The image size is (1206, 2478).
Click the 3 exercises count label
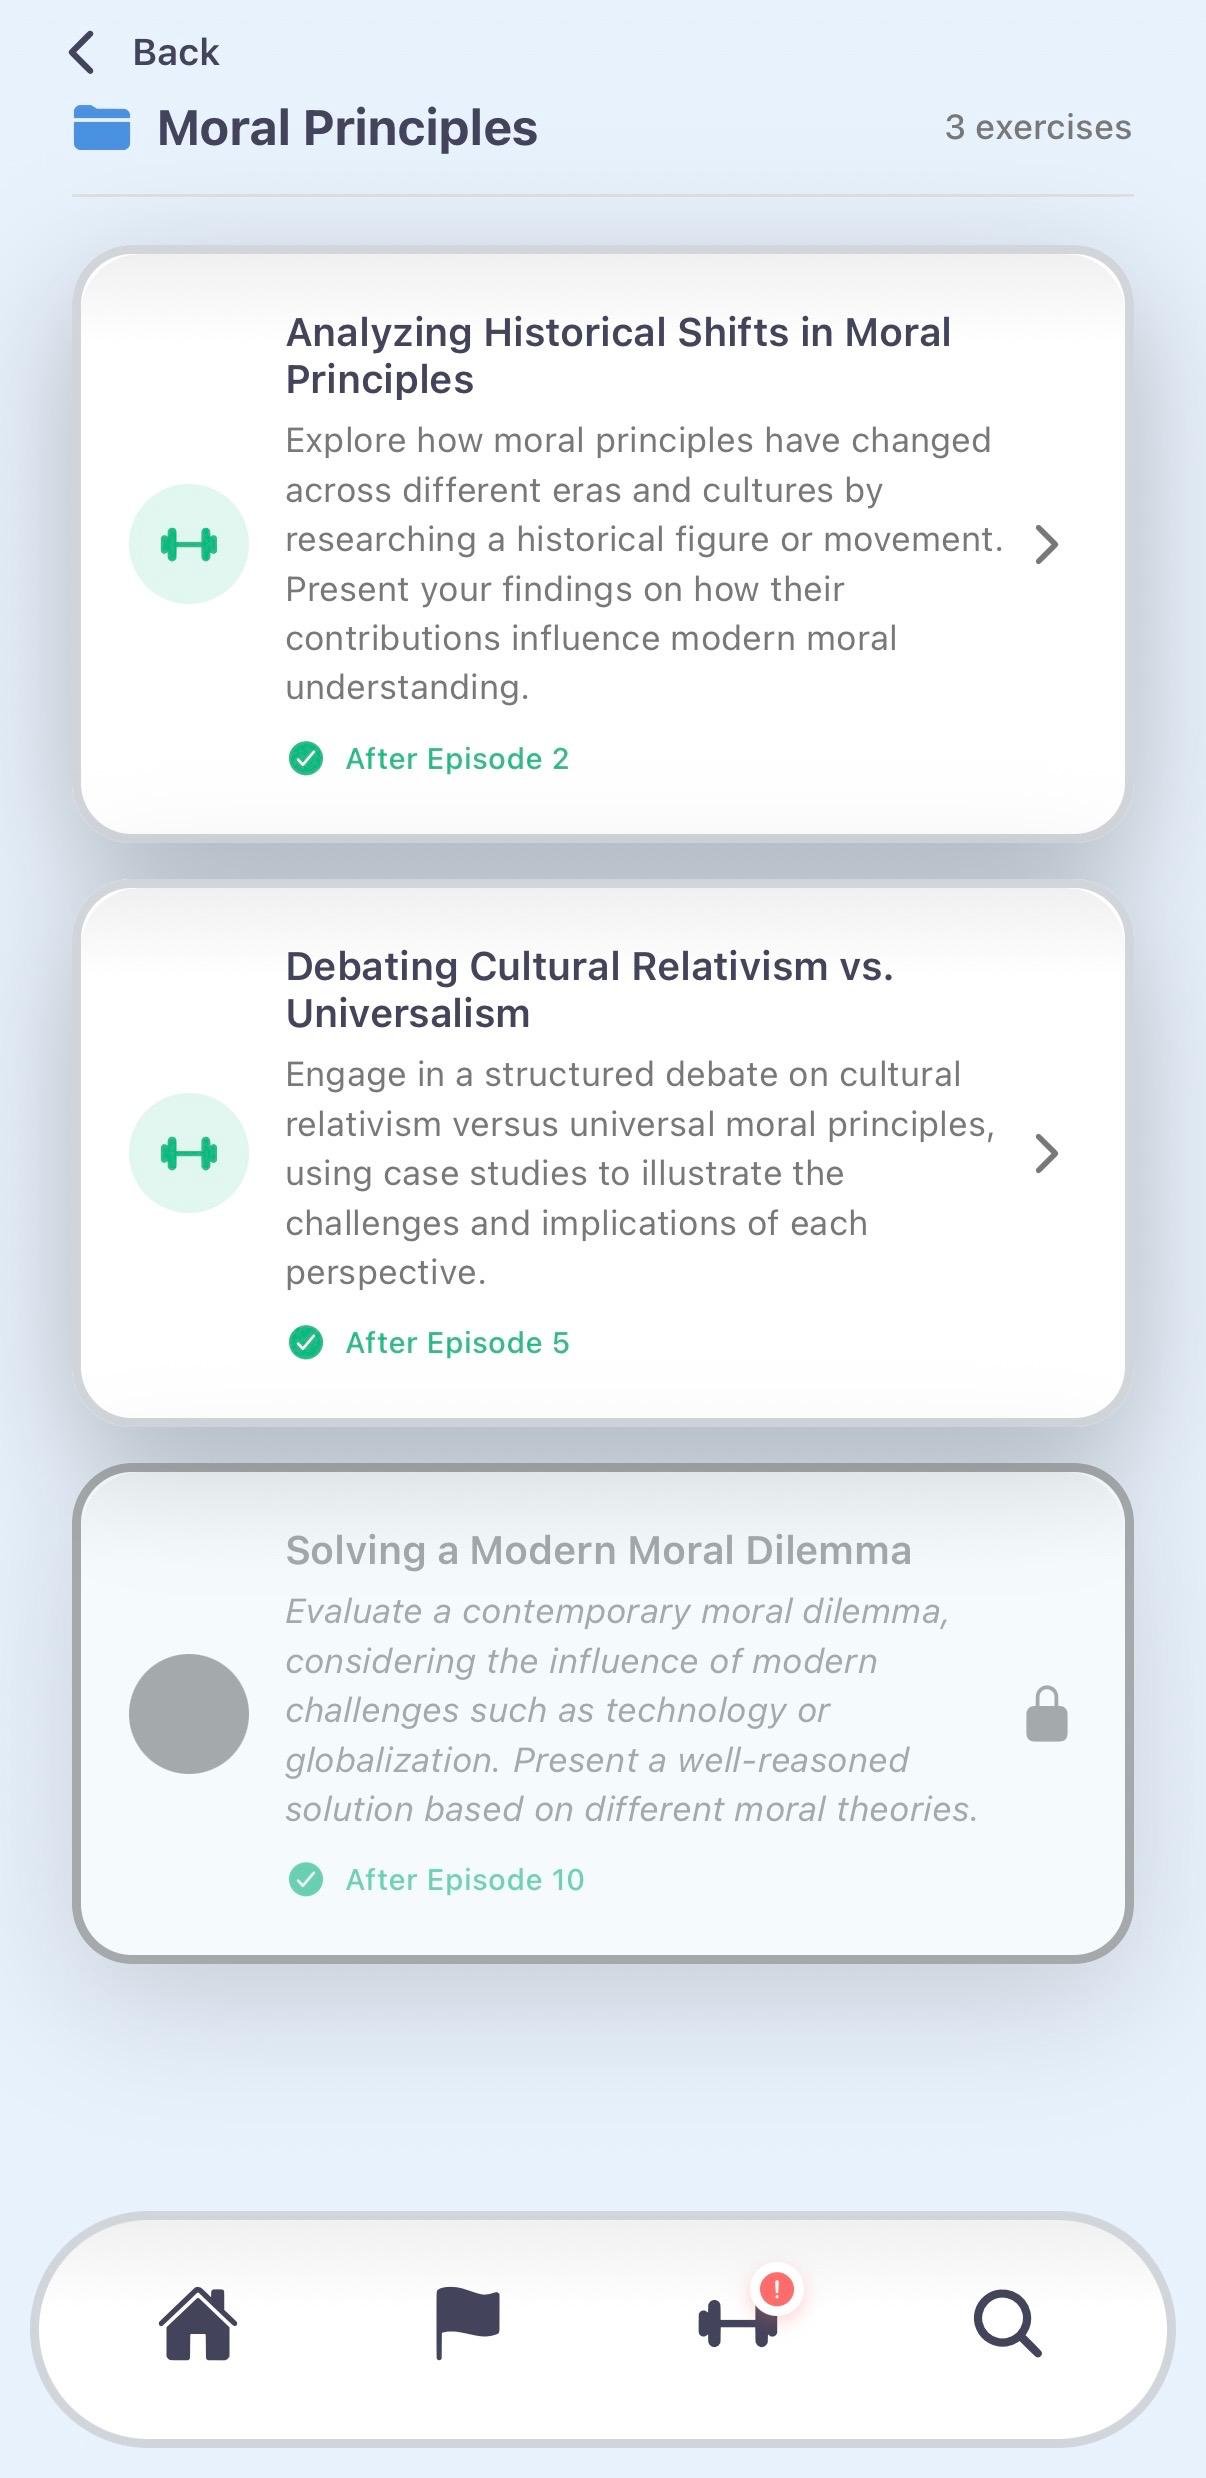click(x=1038, y=128)
